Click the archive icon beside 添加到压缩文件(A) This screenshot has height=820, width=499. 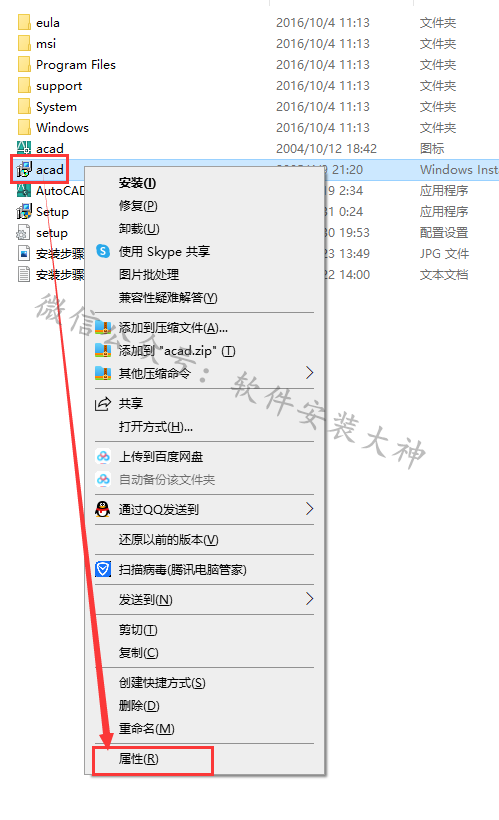[103, 328]
